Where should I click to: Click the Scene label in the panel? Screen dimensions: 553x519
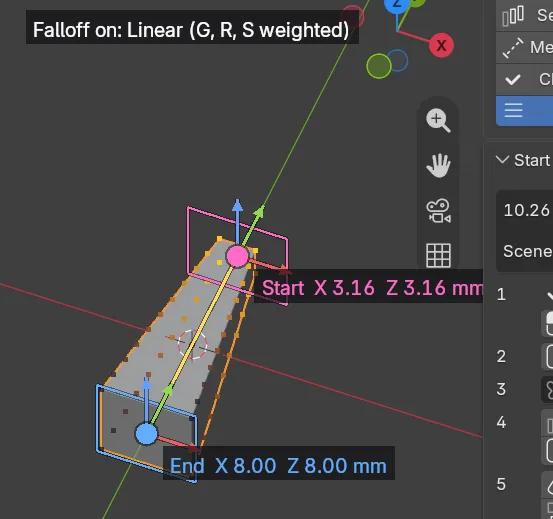pos(528,251)
